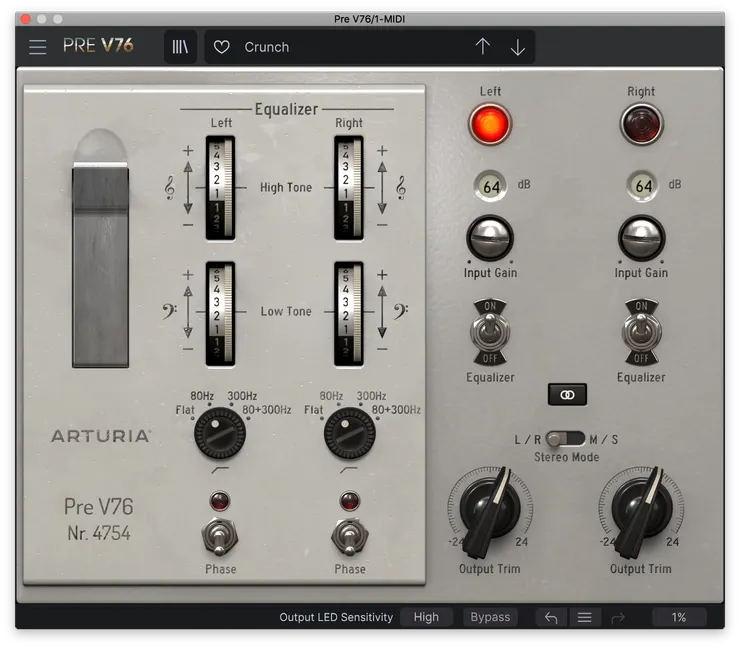Image resolution: width=740 pixels, height=648 pixels.
Task: Click left filter Flat position label
Action: coord(185,410)
